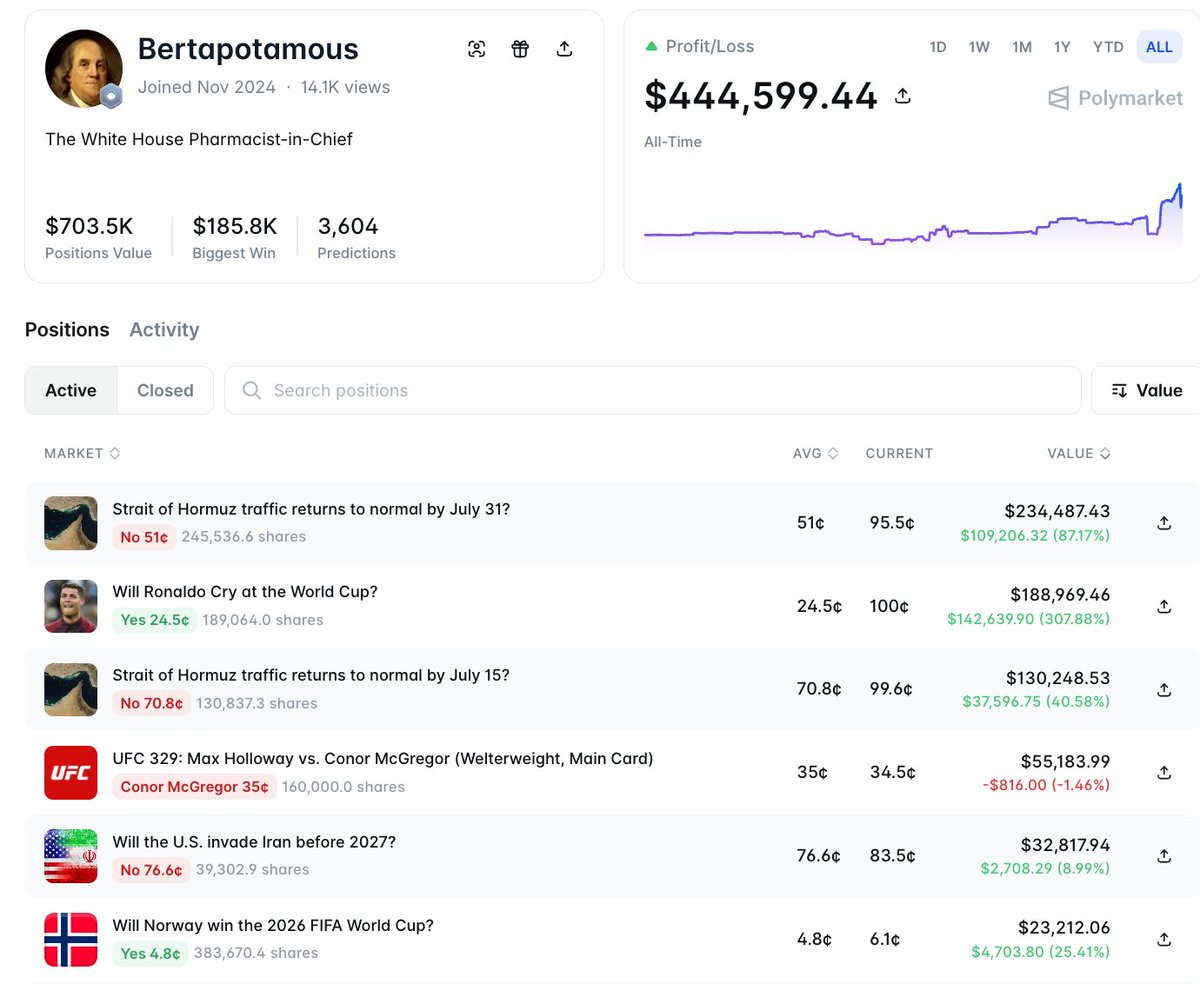Open UFC 329 Holloway vs. McGregor market
1200x984 pixels.
(x=383, y=759)
